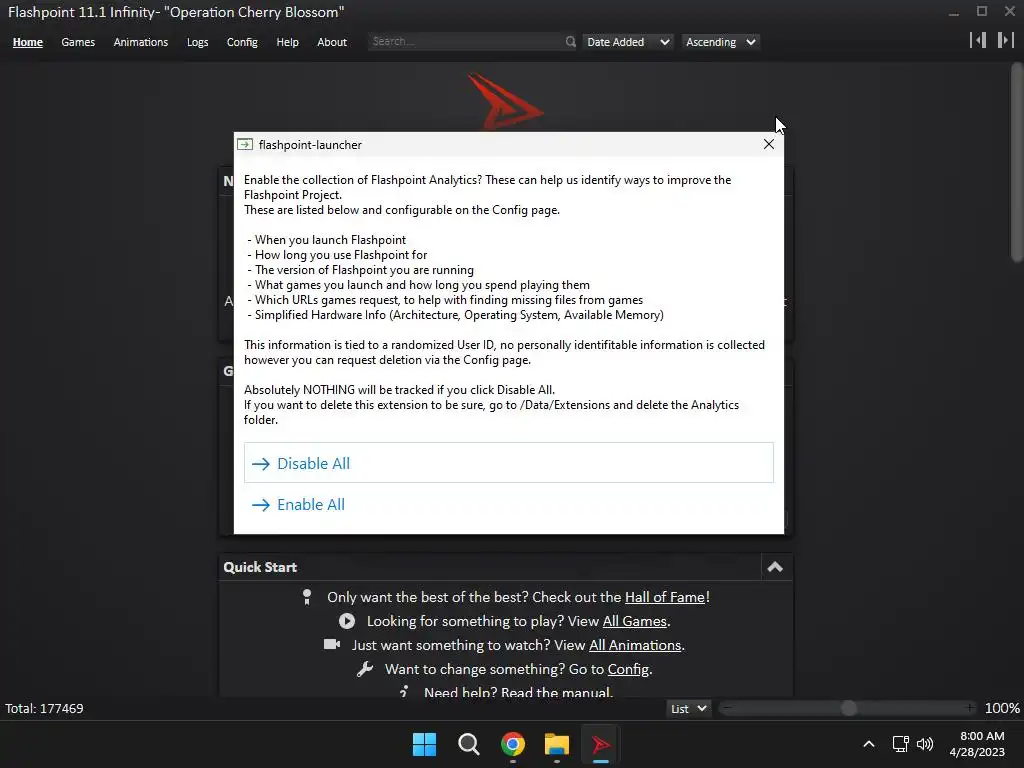
Task: Open the Home menu tab
Action: pyautogui.click(x=27, y=42)
